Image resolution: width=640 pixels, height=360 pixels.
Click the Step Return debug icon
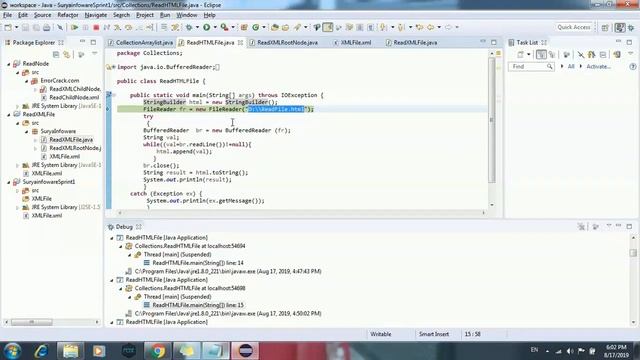click(139, 27)
